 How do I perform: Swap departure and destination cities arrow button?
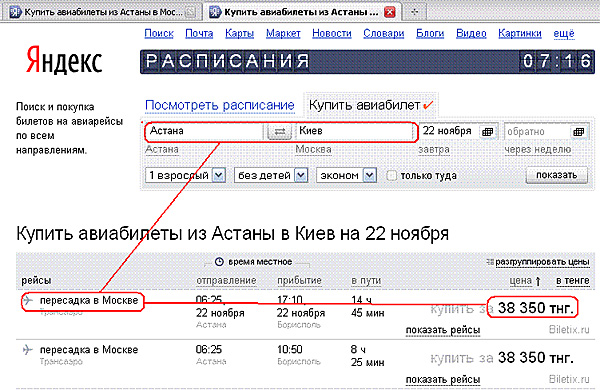pos(279,132)
